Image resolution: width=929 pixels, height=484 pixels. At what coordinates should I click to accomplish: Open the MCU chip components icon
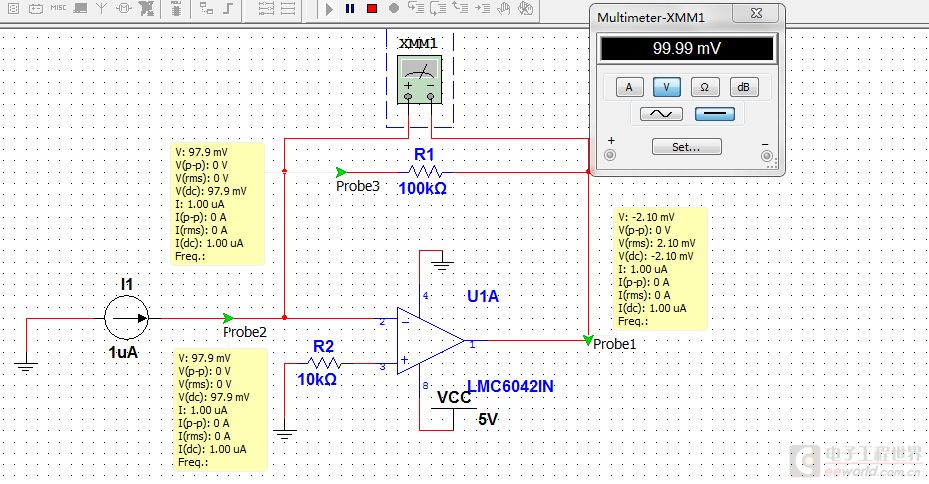pos(175,8)
